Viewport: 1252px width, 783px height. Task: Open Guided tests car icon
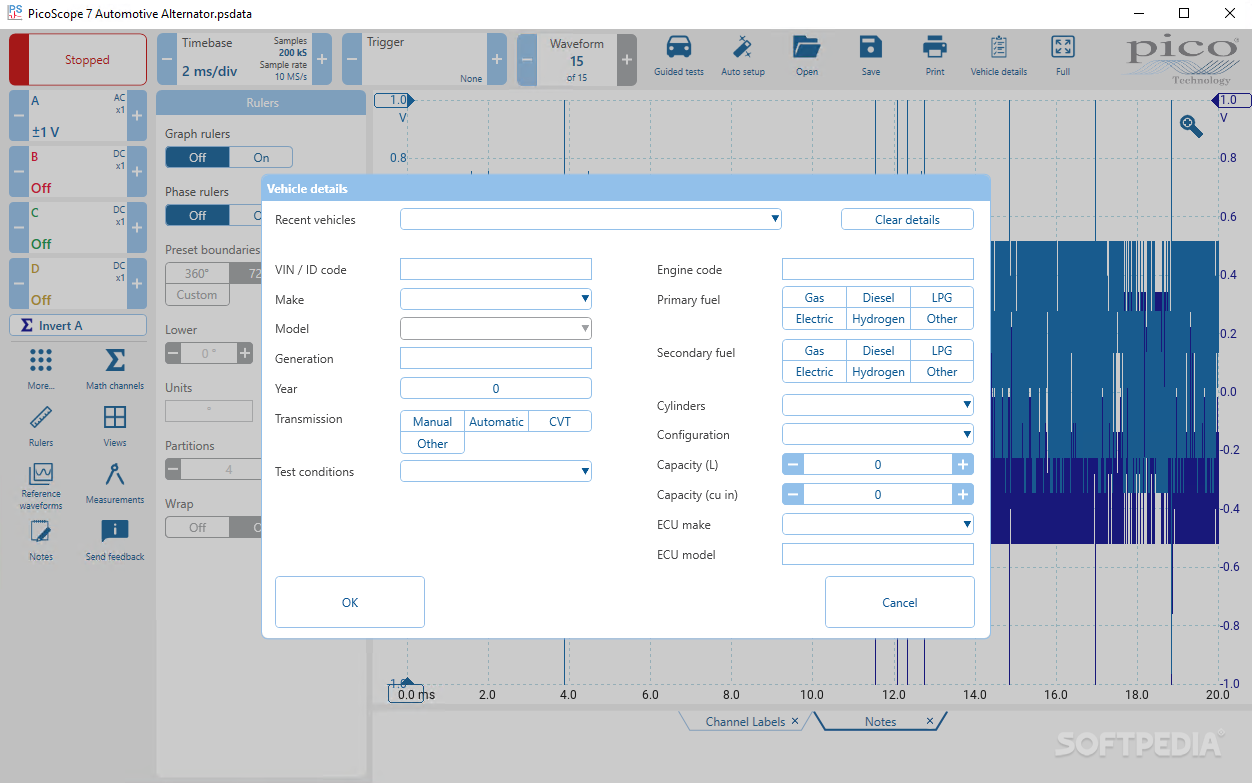[x=678, y=47]
